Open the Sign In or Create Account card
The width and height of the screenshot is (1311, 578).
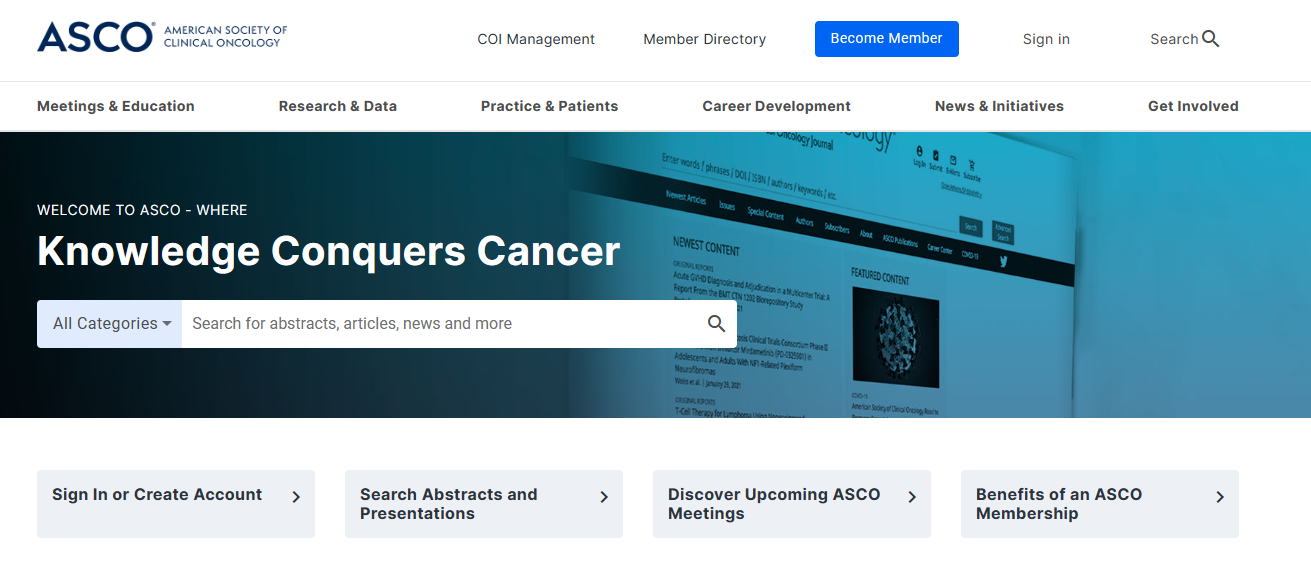(x=176, y=504)
